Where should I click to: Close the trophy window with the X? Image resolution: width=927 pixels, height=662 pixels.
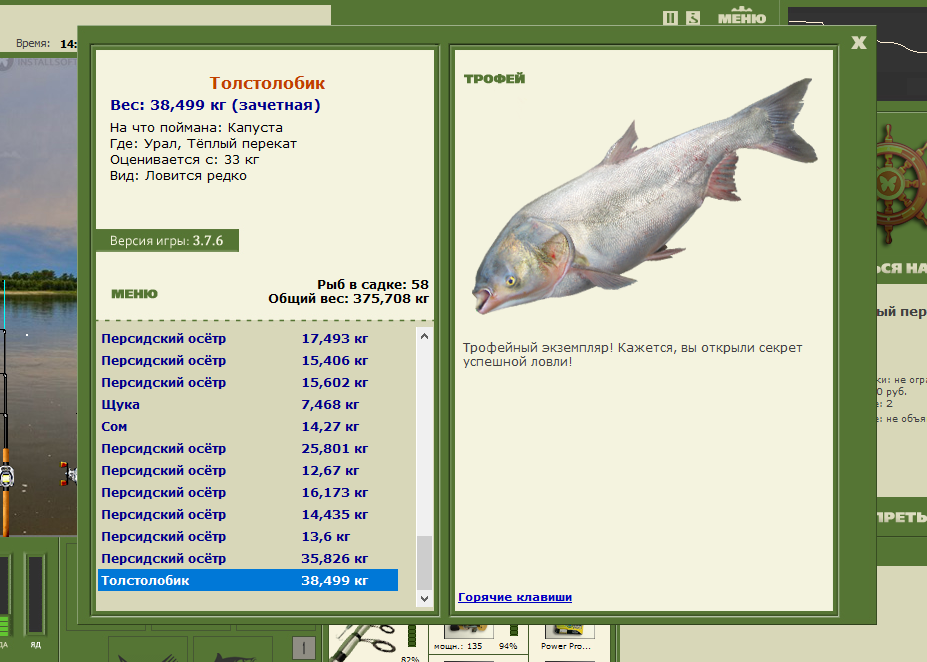[x=859, y=43]
